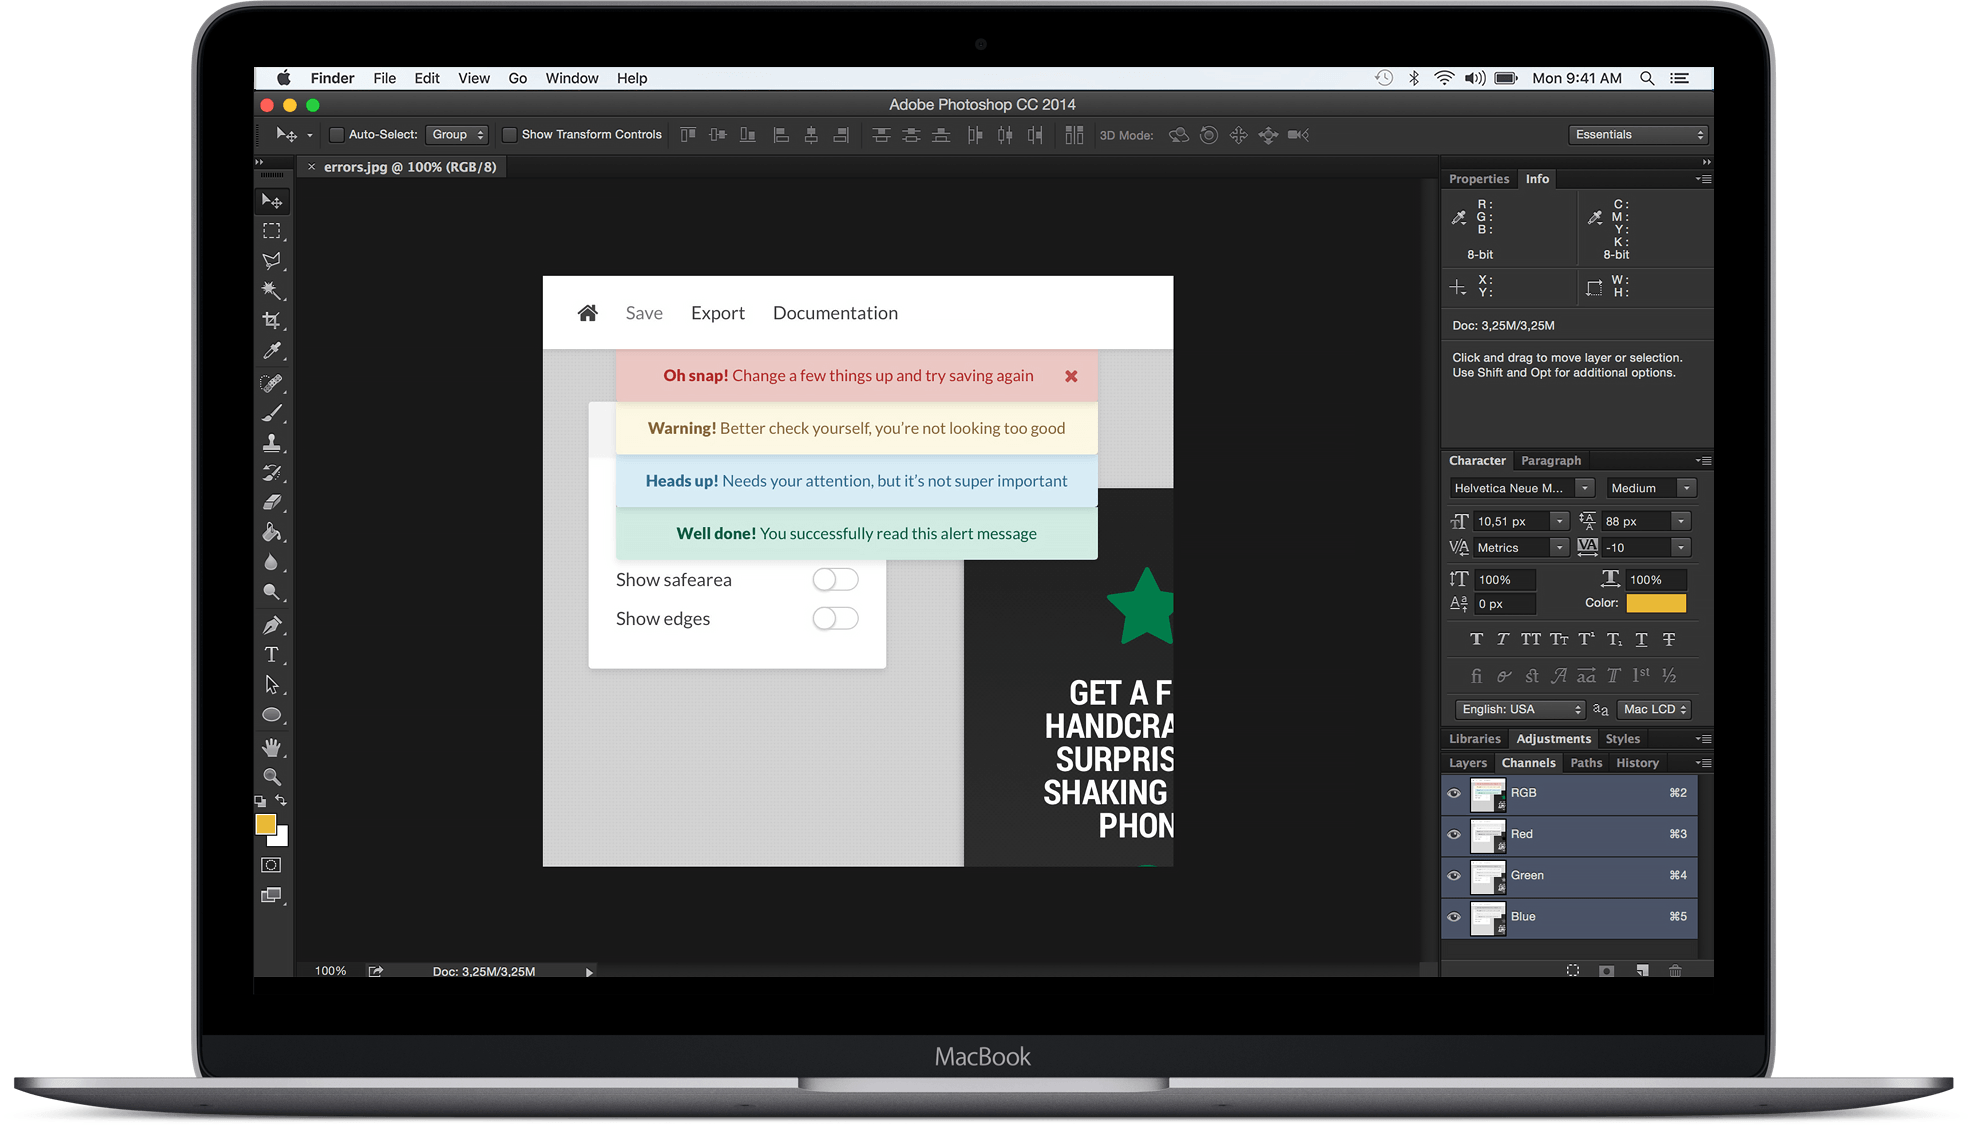Select the Crop tool

click(272, 321)
